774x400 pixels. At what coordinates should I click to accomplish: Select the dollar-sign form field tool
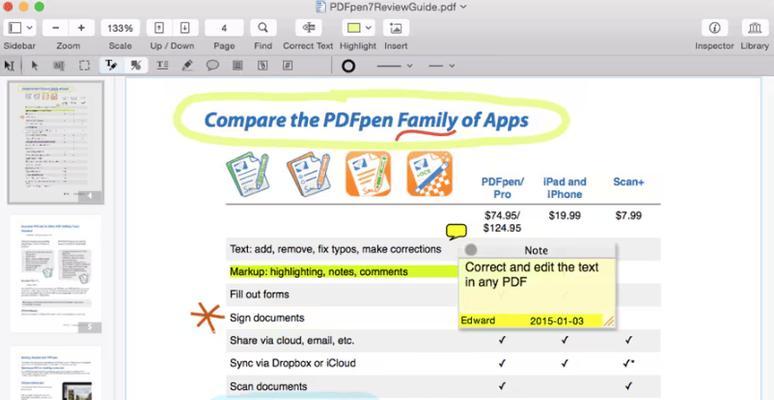(x=263, y=65)
